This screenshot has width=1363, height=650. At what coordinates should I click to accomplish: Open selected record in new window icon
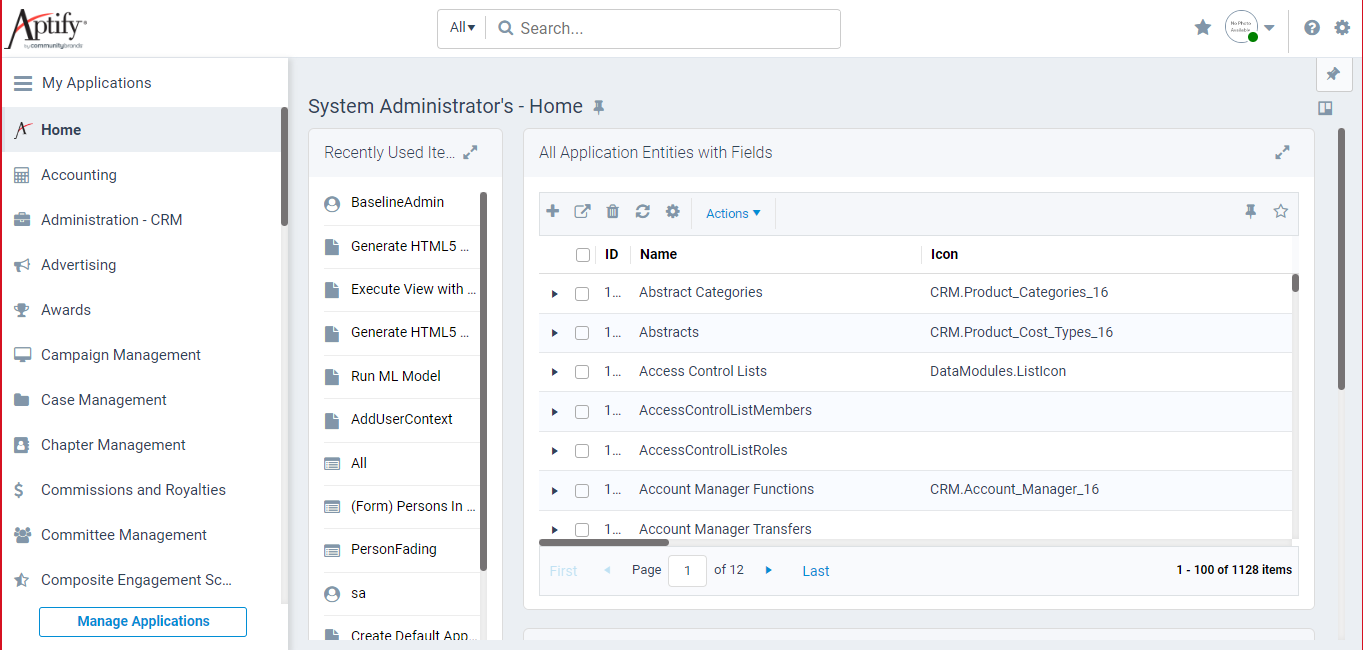click(582, 211)
